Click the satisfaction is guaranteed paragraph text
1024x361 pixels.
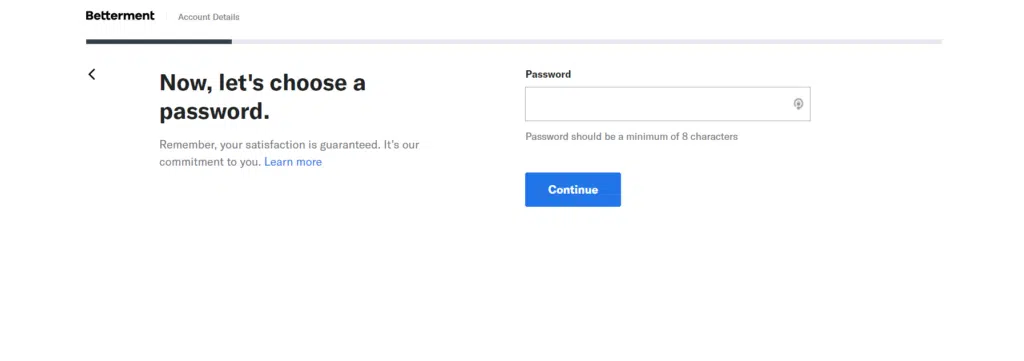(x=289, y=153)
